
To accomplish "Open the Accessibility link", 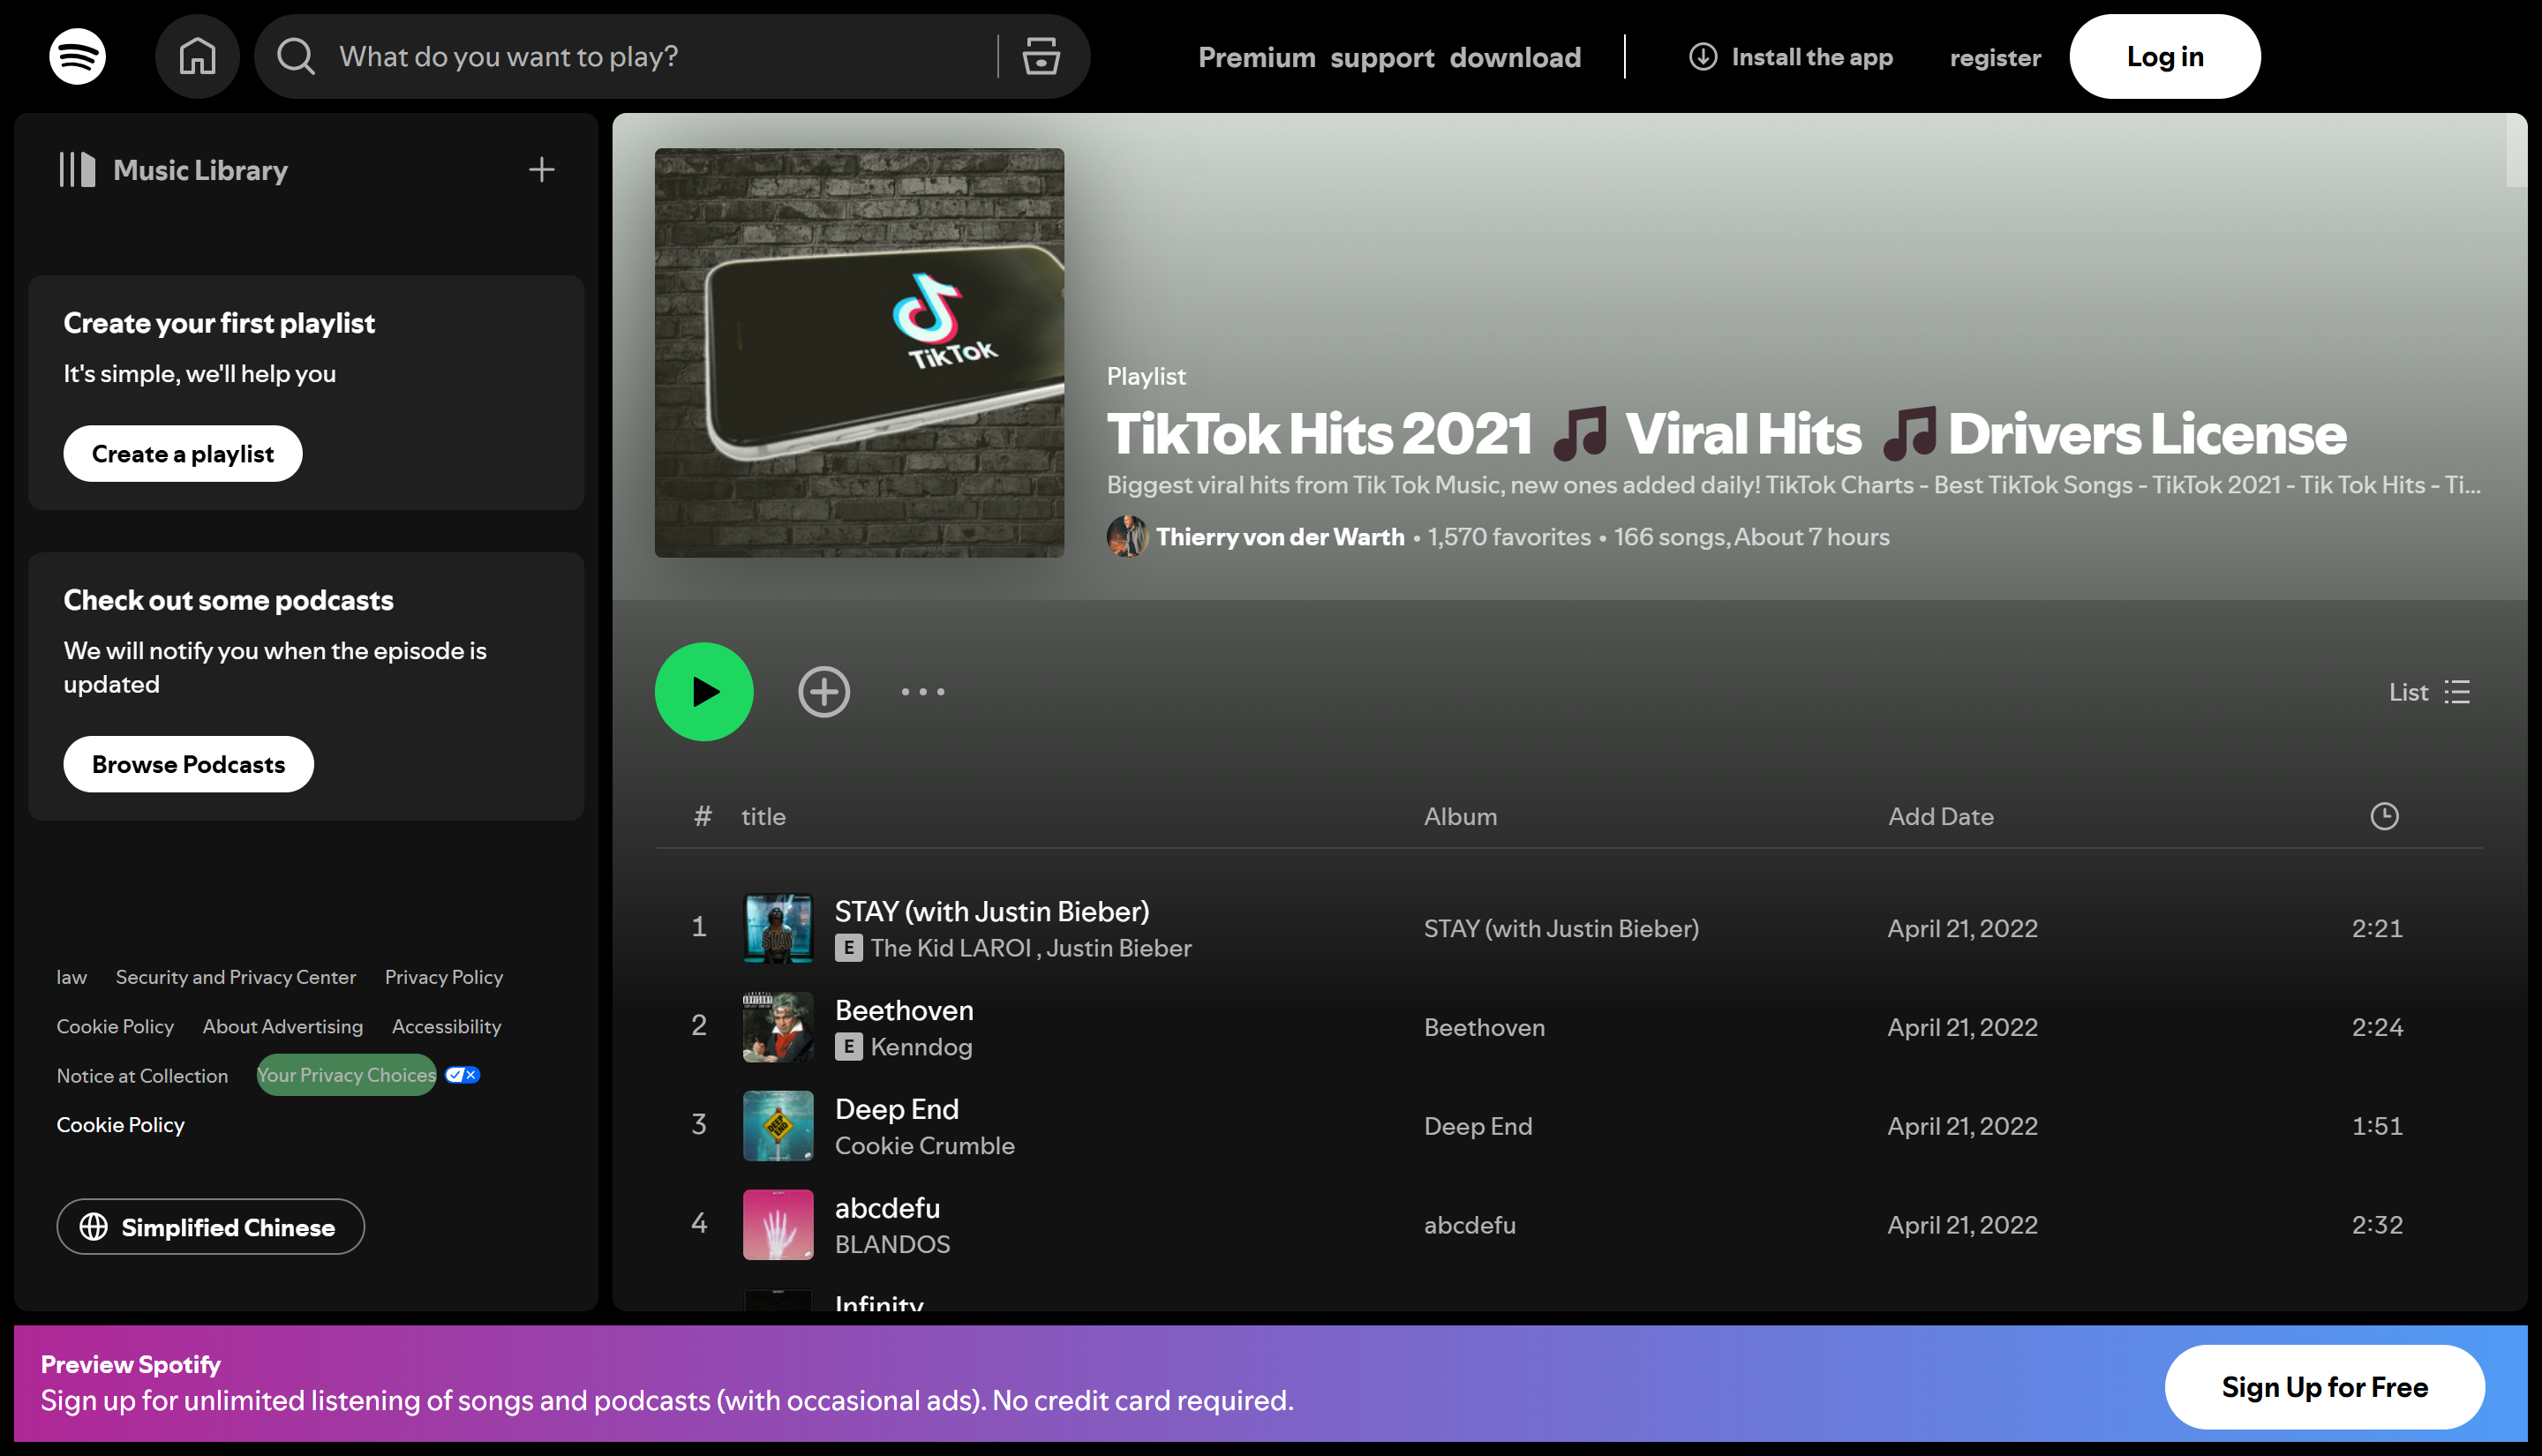I will pos(446,1027).
